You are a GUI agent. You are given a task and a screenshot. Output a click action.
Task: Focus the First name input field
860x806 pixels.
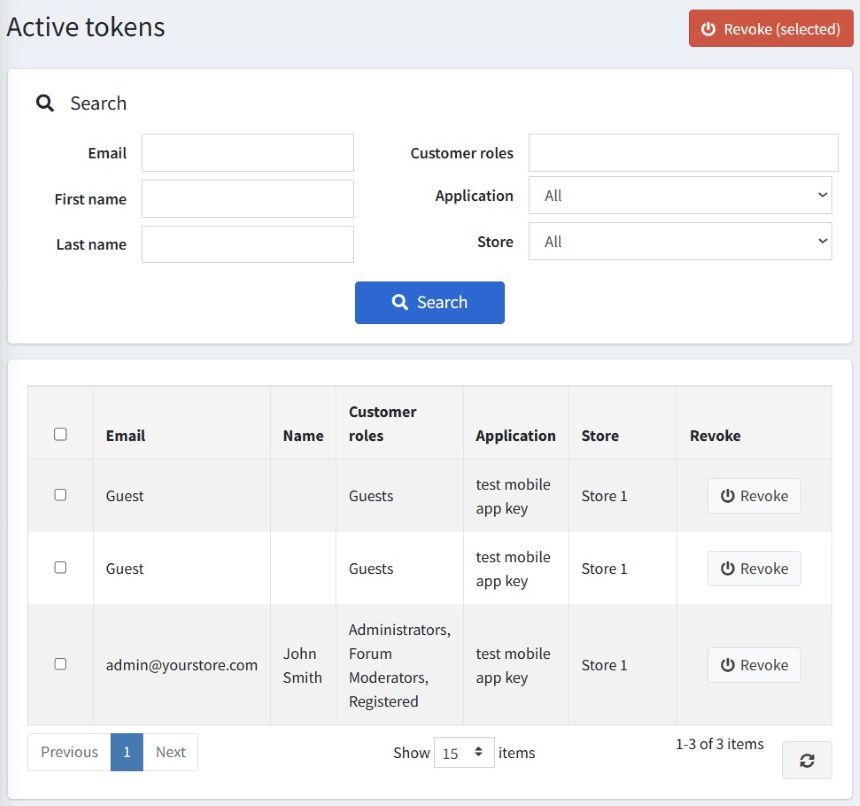pos(247,198)
